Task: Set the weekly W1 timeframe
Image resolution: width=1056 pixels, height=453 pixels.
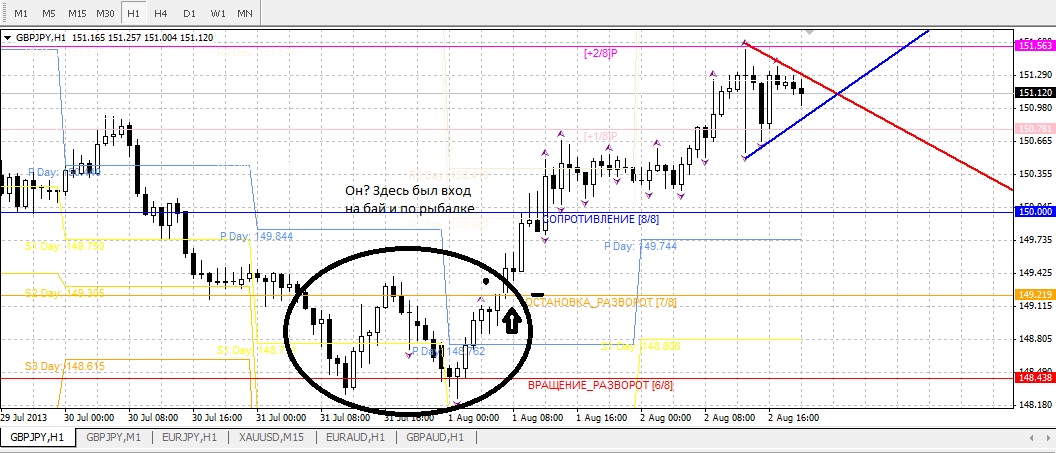Action: pos(218,13)
